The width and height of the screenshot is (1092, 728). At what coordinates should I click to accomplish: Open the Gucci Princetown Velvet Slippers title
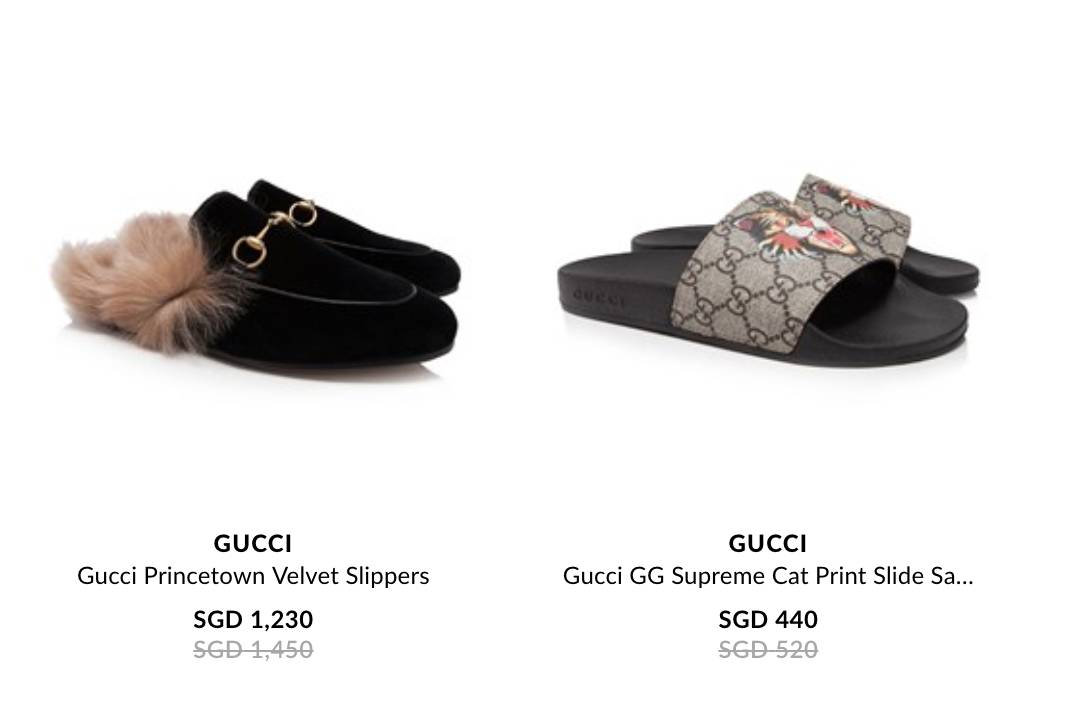point(253,576)
